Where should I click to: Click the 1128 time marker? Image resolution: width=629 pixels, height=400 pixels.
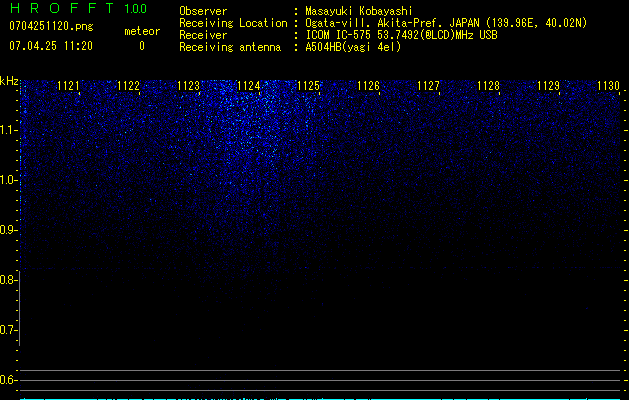pyautogui.click(x=488, y=86)
